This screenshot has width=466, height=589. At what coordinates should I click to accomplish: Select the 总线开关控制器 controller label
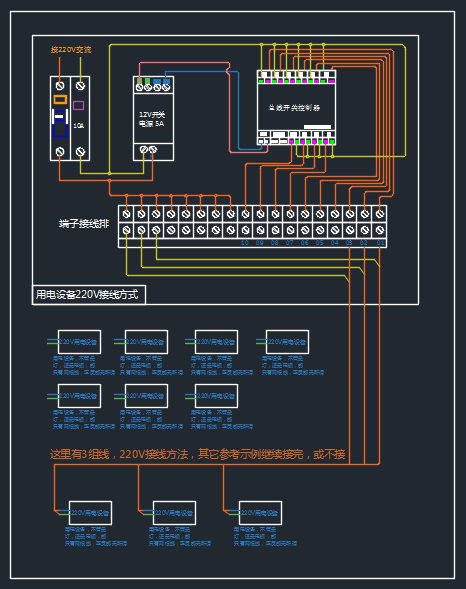(x=294, y=108)
